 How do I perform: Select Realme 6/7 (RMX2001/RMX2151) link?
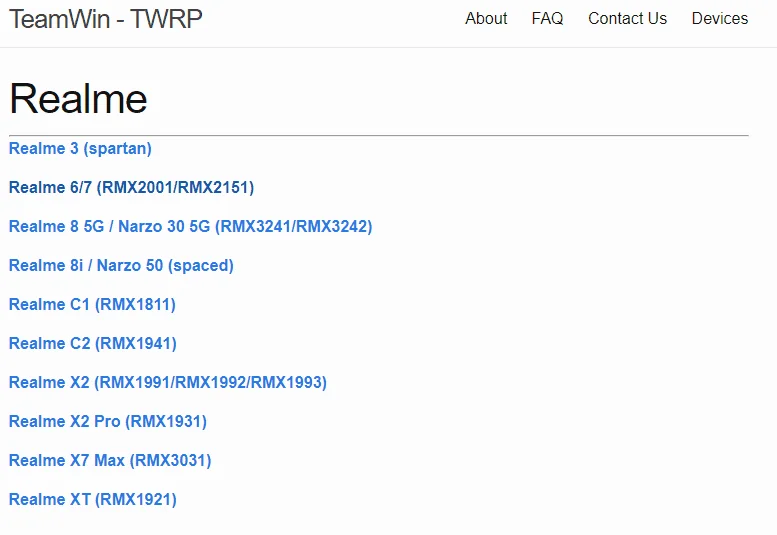point(131,187)
